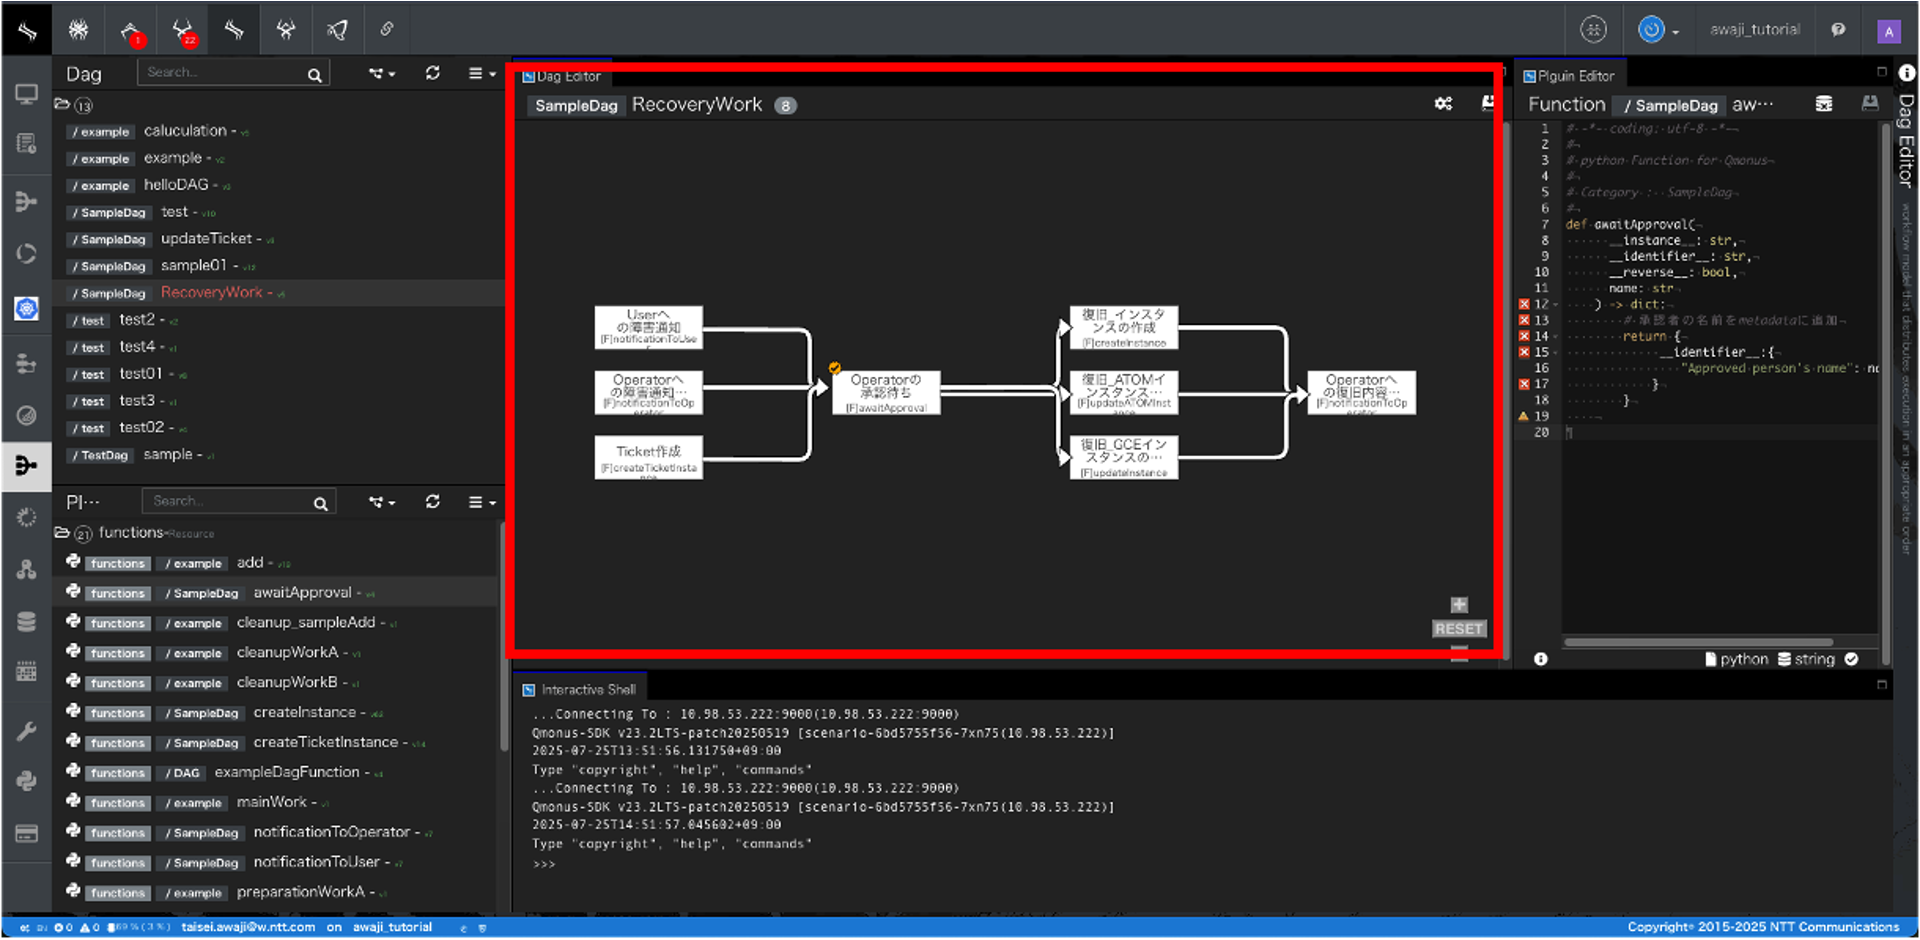Click the refresh icon in the Dag panel
1920x940 pixels.
432,73
